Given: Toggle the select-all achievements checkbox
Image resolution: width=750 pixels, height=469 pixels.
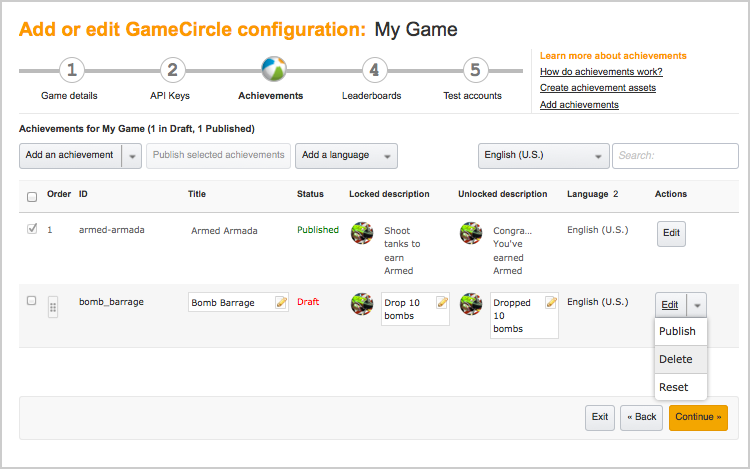Looking at the screenshot, I should pos(32,197).
